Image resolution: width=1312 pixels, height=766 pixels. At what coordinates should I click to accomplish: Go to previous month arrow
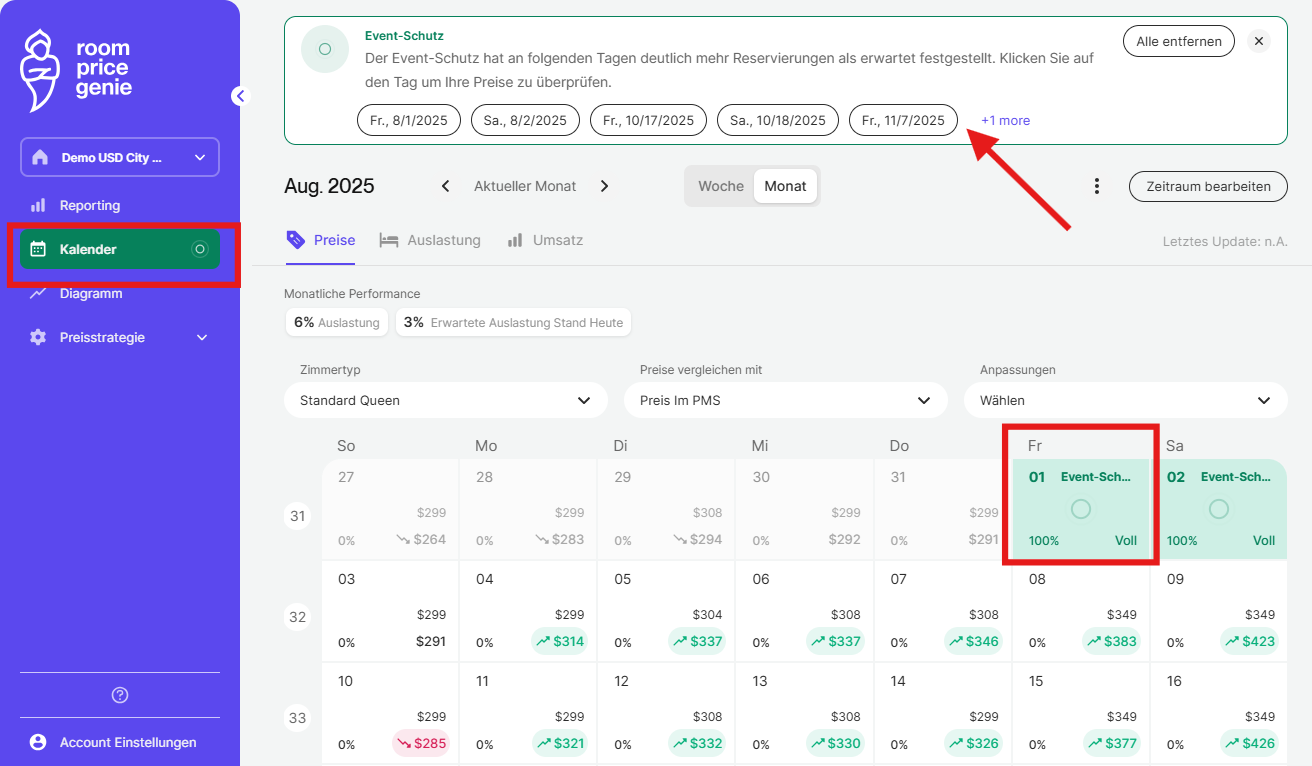tap(446, 186)
